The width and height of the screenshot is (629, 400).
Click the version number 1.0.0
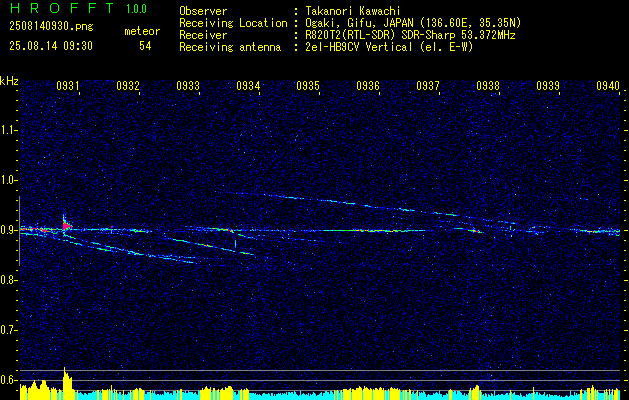pyautogui.click(x=136, y=9)
